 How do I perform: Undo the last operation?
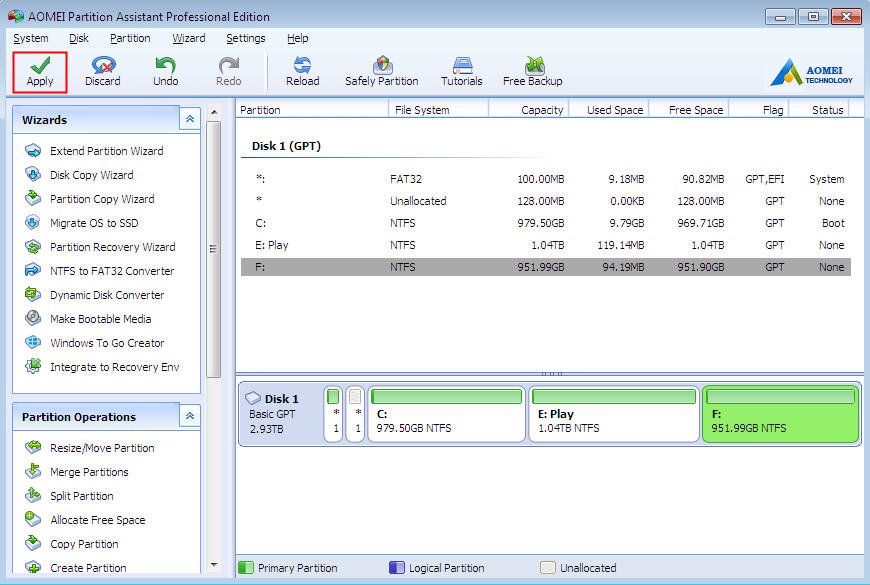(x=165, y=72)
